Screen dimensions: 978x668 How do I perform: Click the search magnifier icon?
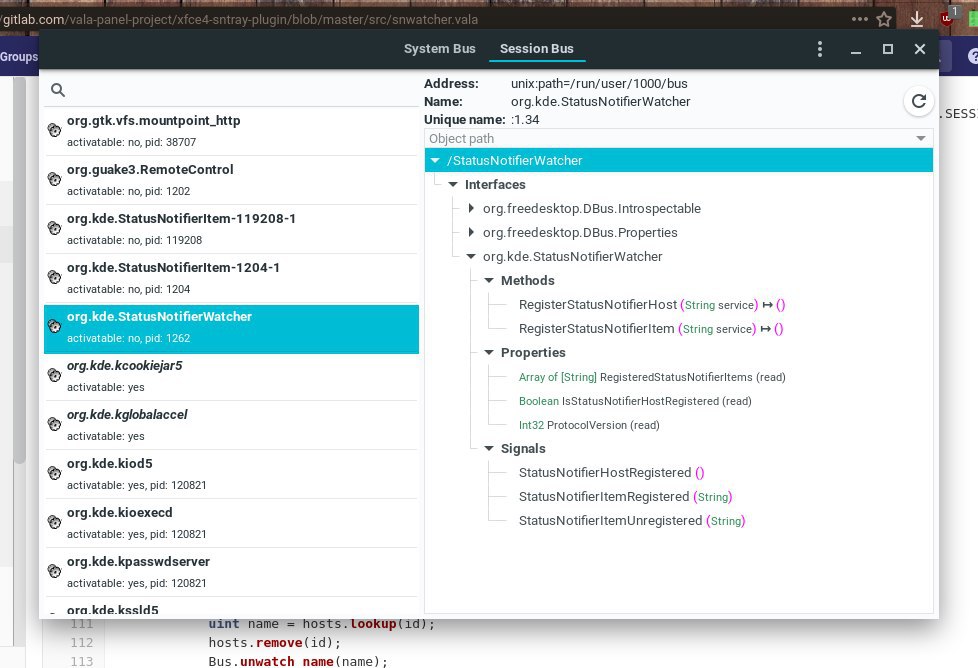[x=58, y=90]
